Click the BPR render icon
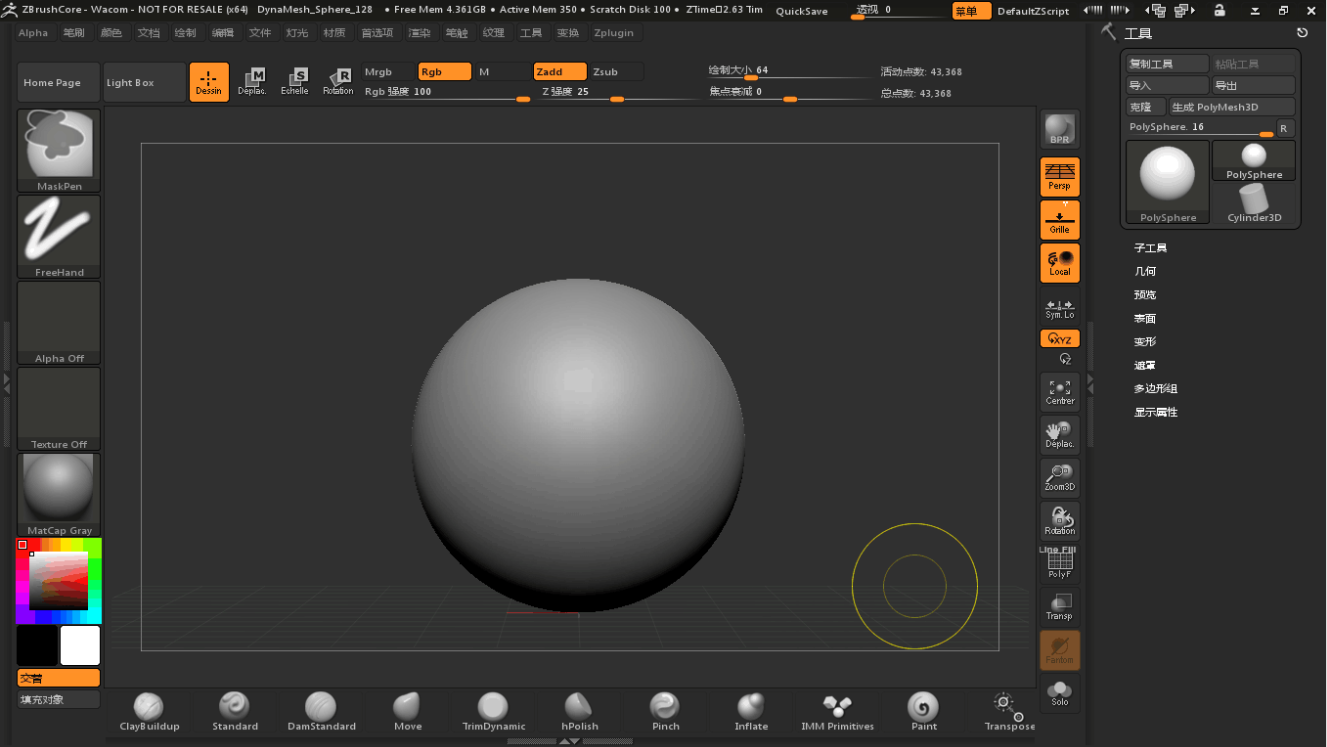 1059,130
